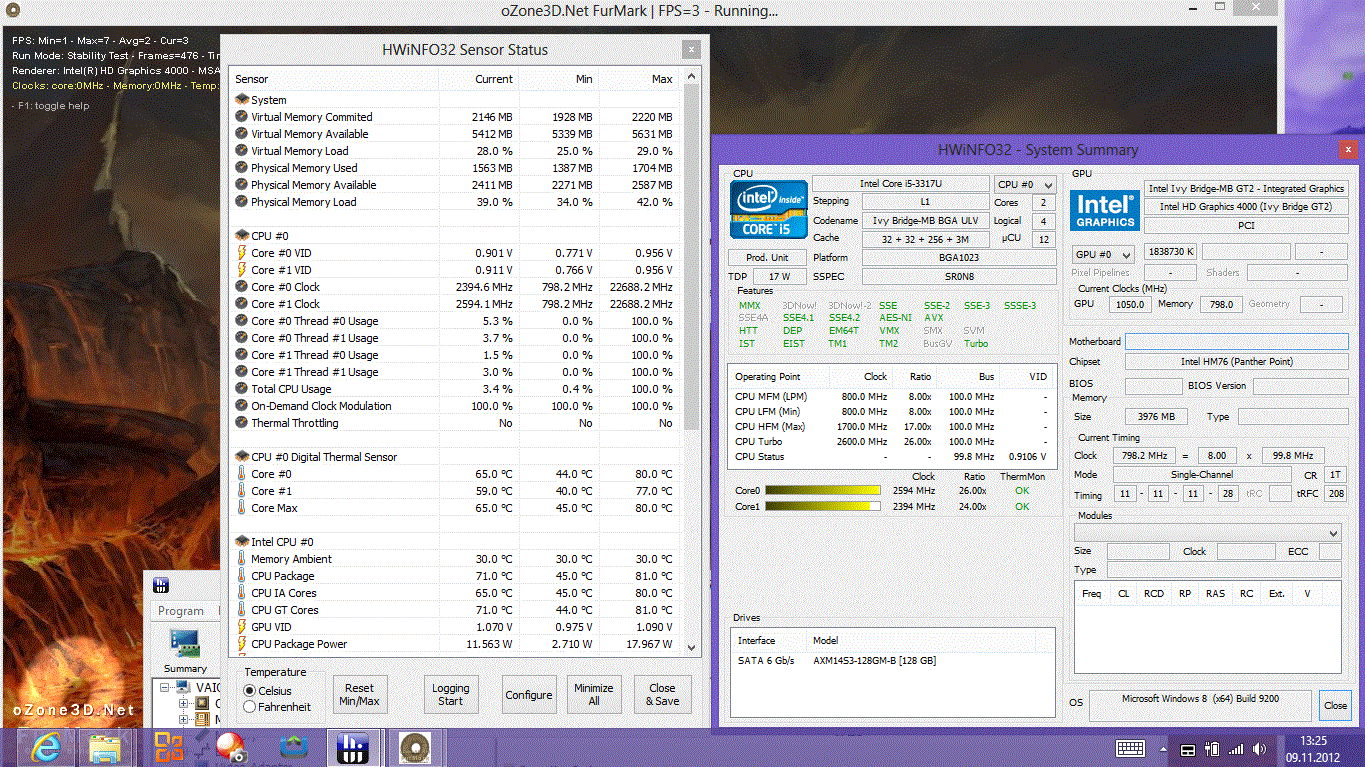
Task: Open the on-screen touch keyboard
Action: pos(1131,749)
